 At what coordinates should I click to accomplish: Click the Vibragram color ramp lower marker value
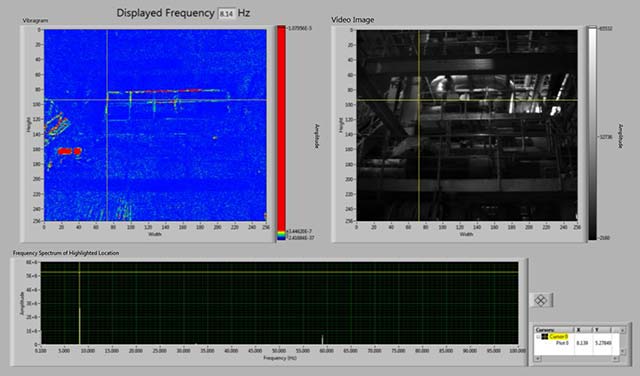tap(300, 231)
